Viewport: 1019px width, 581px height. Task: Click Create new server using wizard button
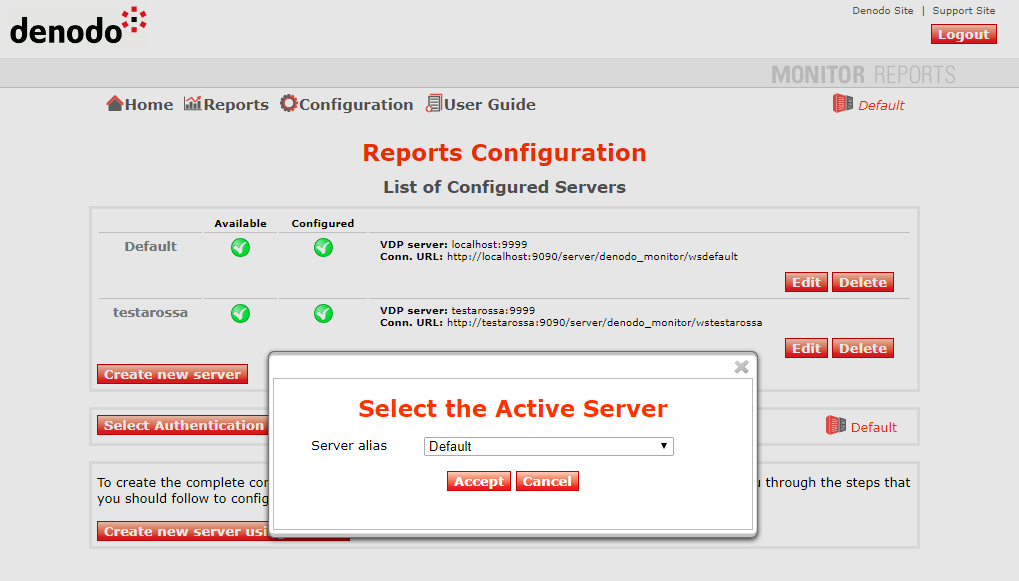point(183,531)
